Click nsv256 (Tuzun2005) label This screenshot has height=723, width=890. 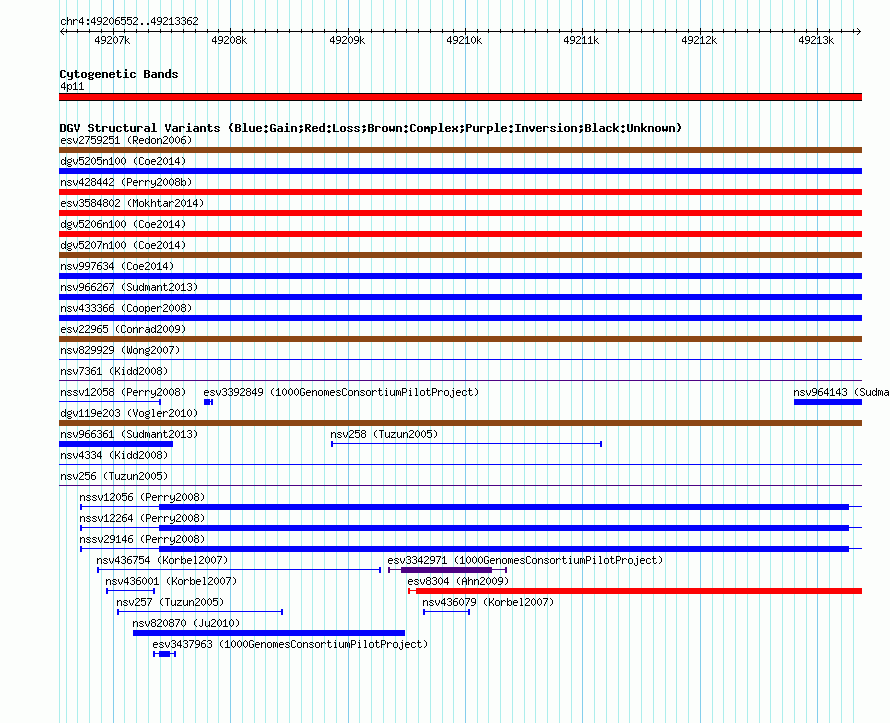114,476
